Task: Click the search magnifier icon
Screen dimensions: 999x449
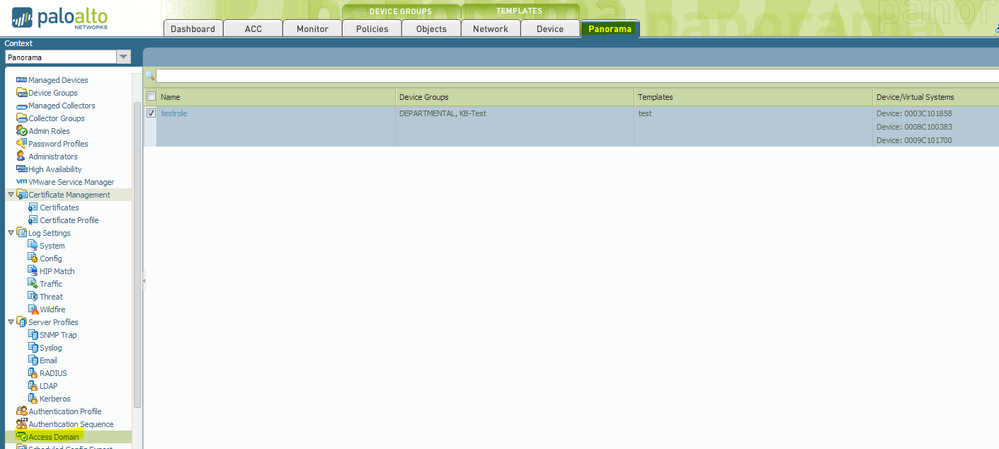Action: coord(150,76)
